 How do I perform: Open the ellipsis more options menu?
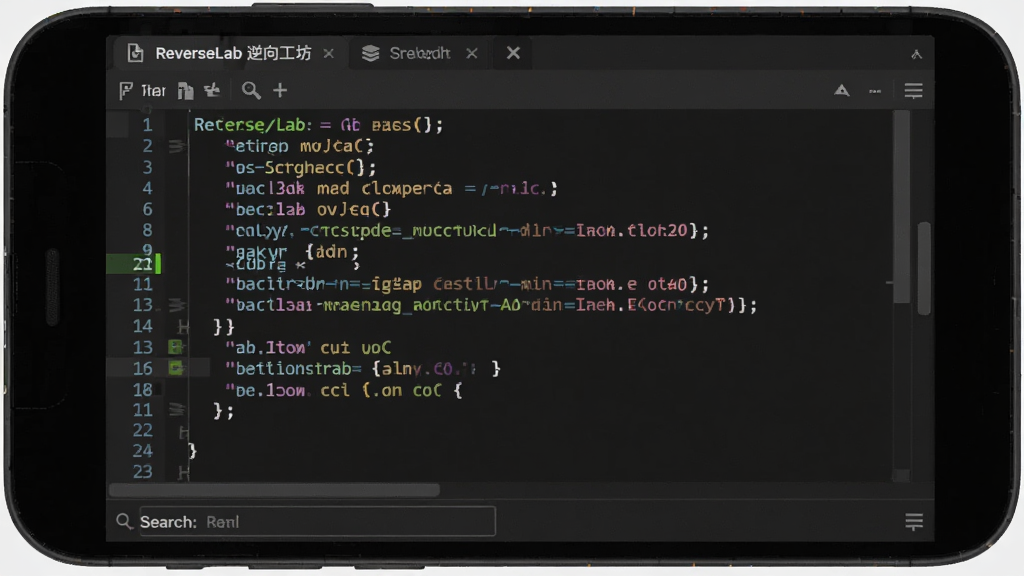pos(875,91)
